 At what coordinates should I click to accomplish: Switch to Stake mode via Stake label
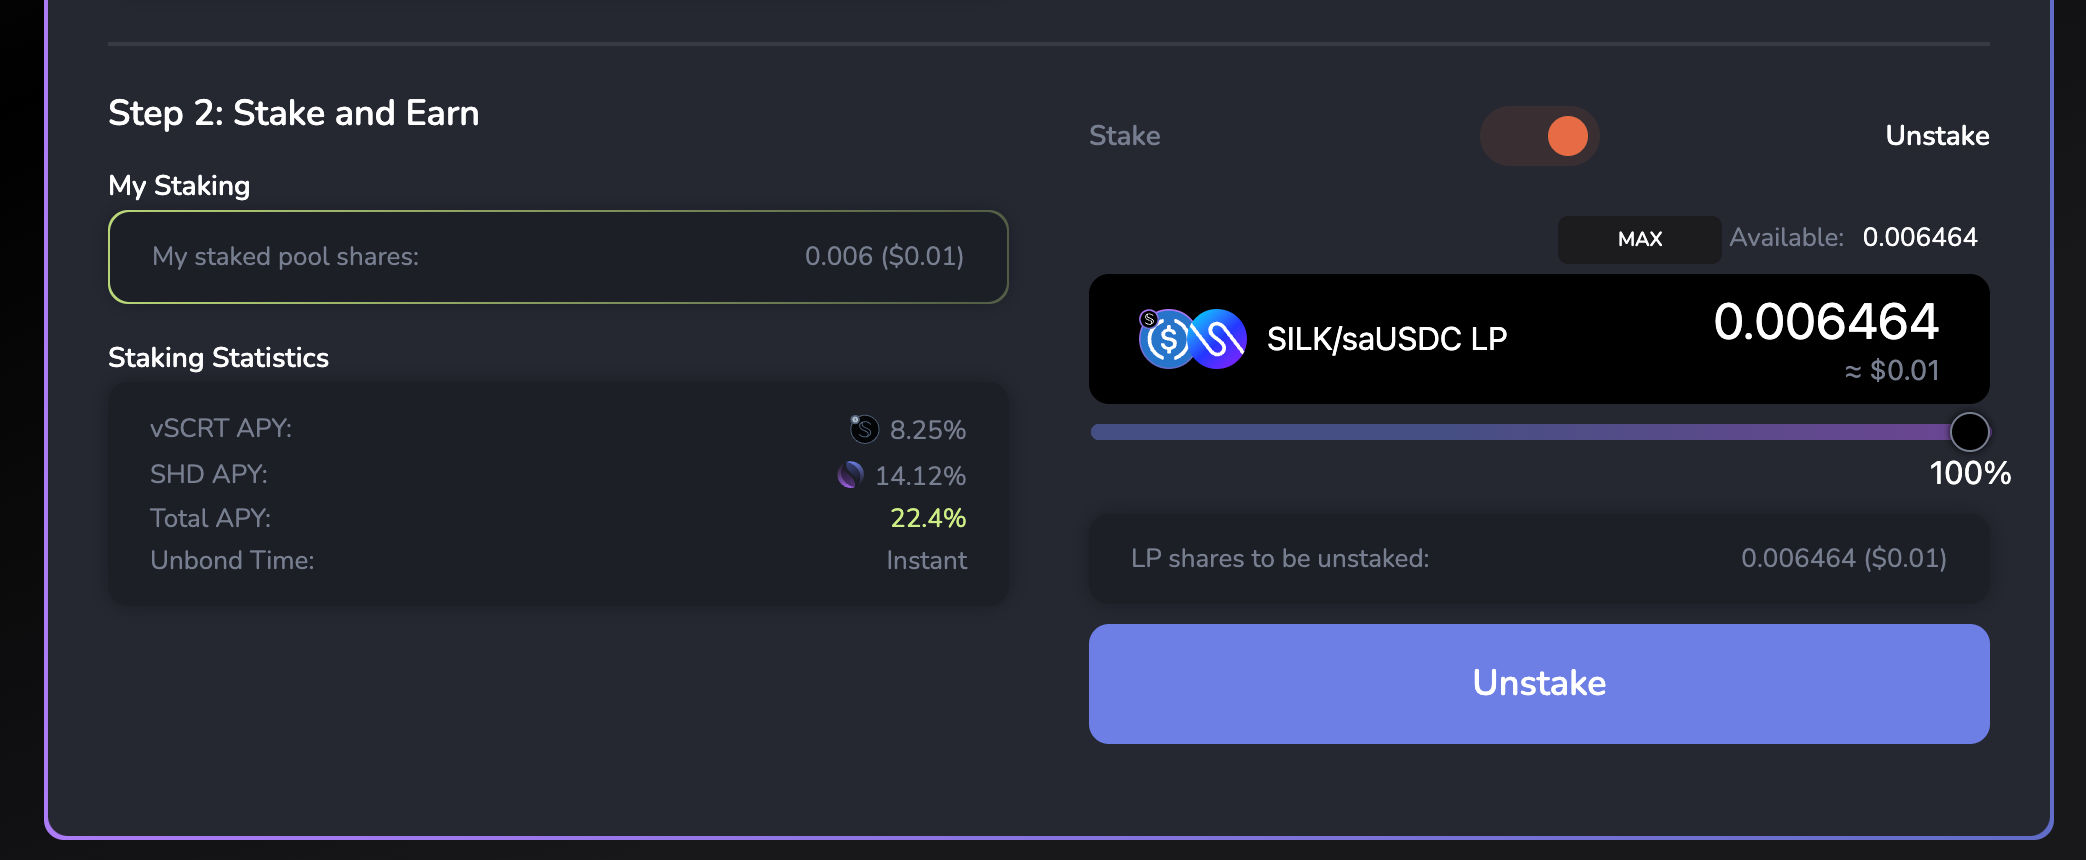tap(1124, 136)
